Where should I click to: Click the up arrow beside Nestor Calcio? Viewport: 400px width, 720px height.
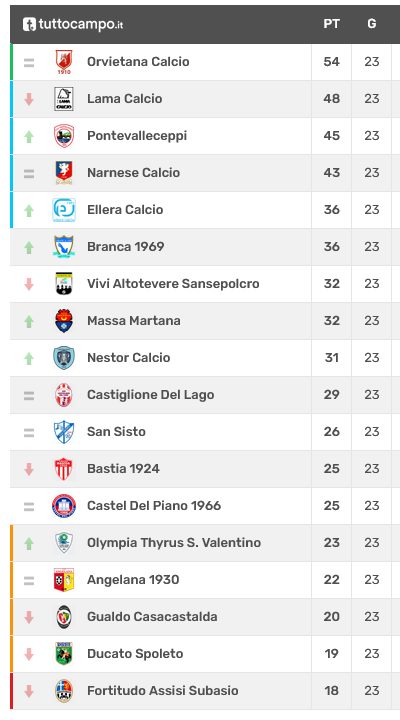(x=29, y=358)
